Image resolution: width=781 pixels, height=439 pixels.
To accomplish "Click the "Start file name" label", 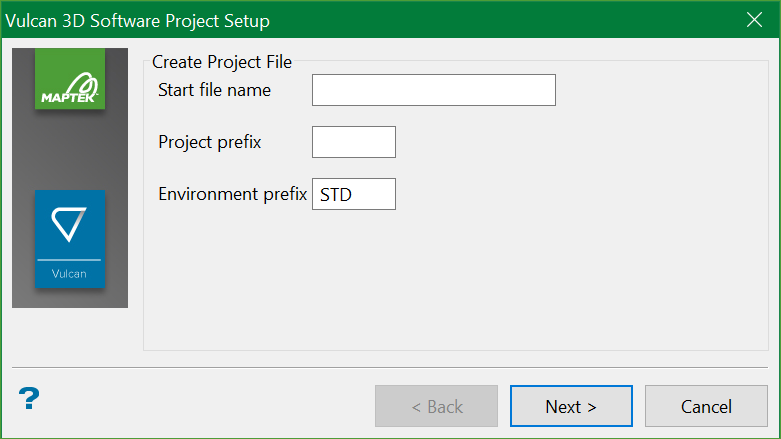I will (214, 90).
